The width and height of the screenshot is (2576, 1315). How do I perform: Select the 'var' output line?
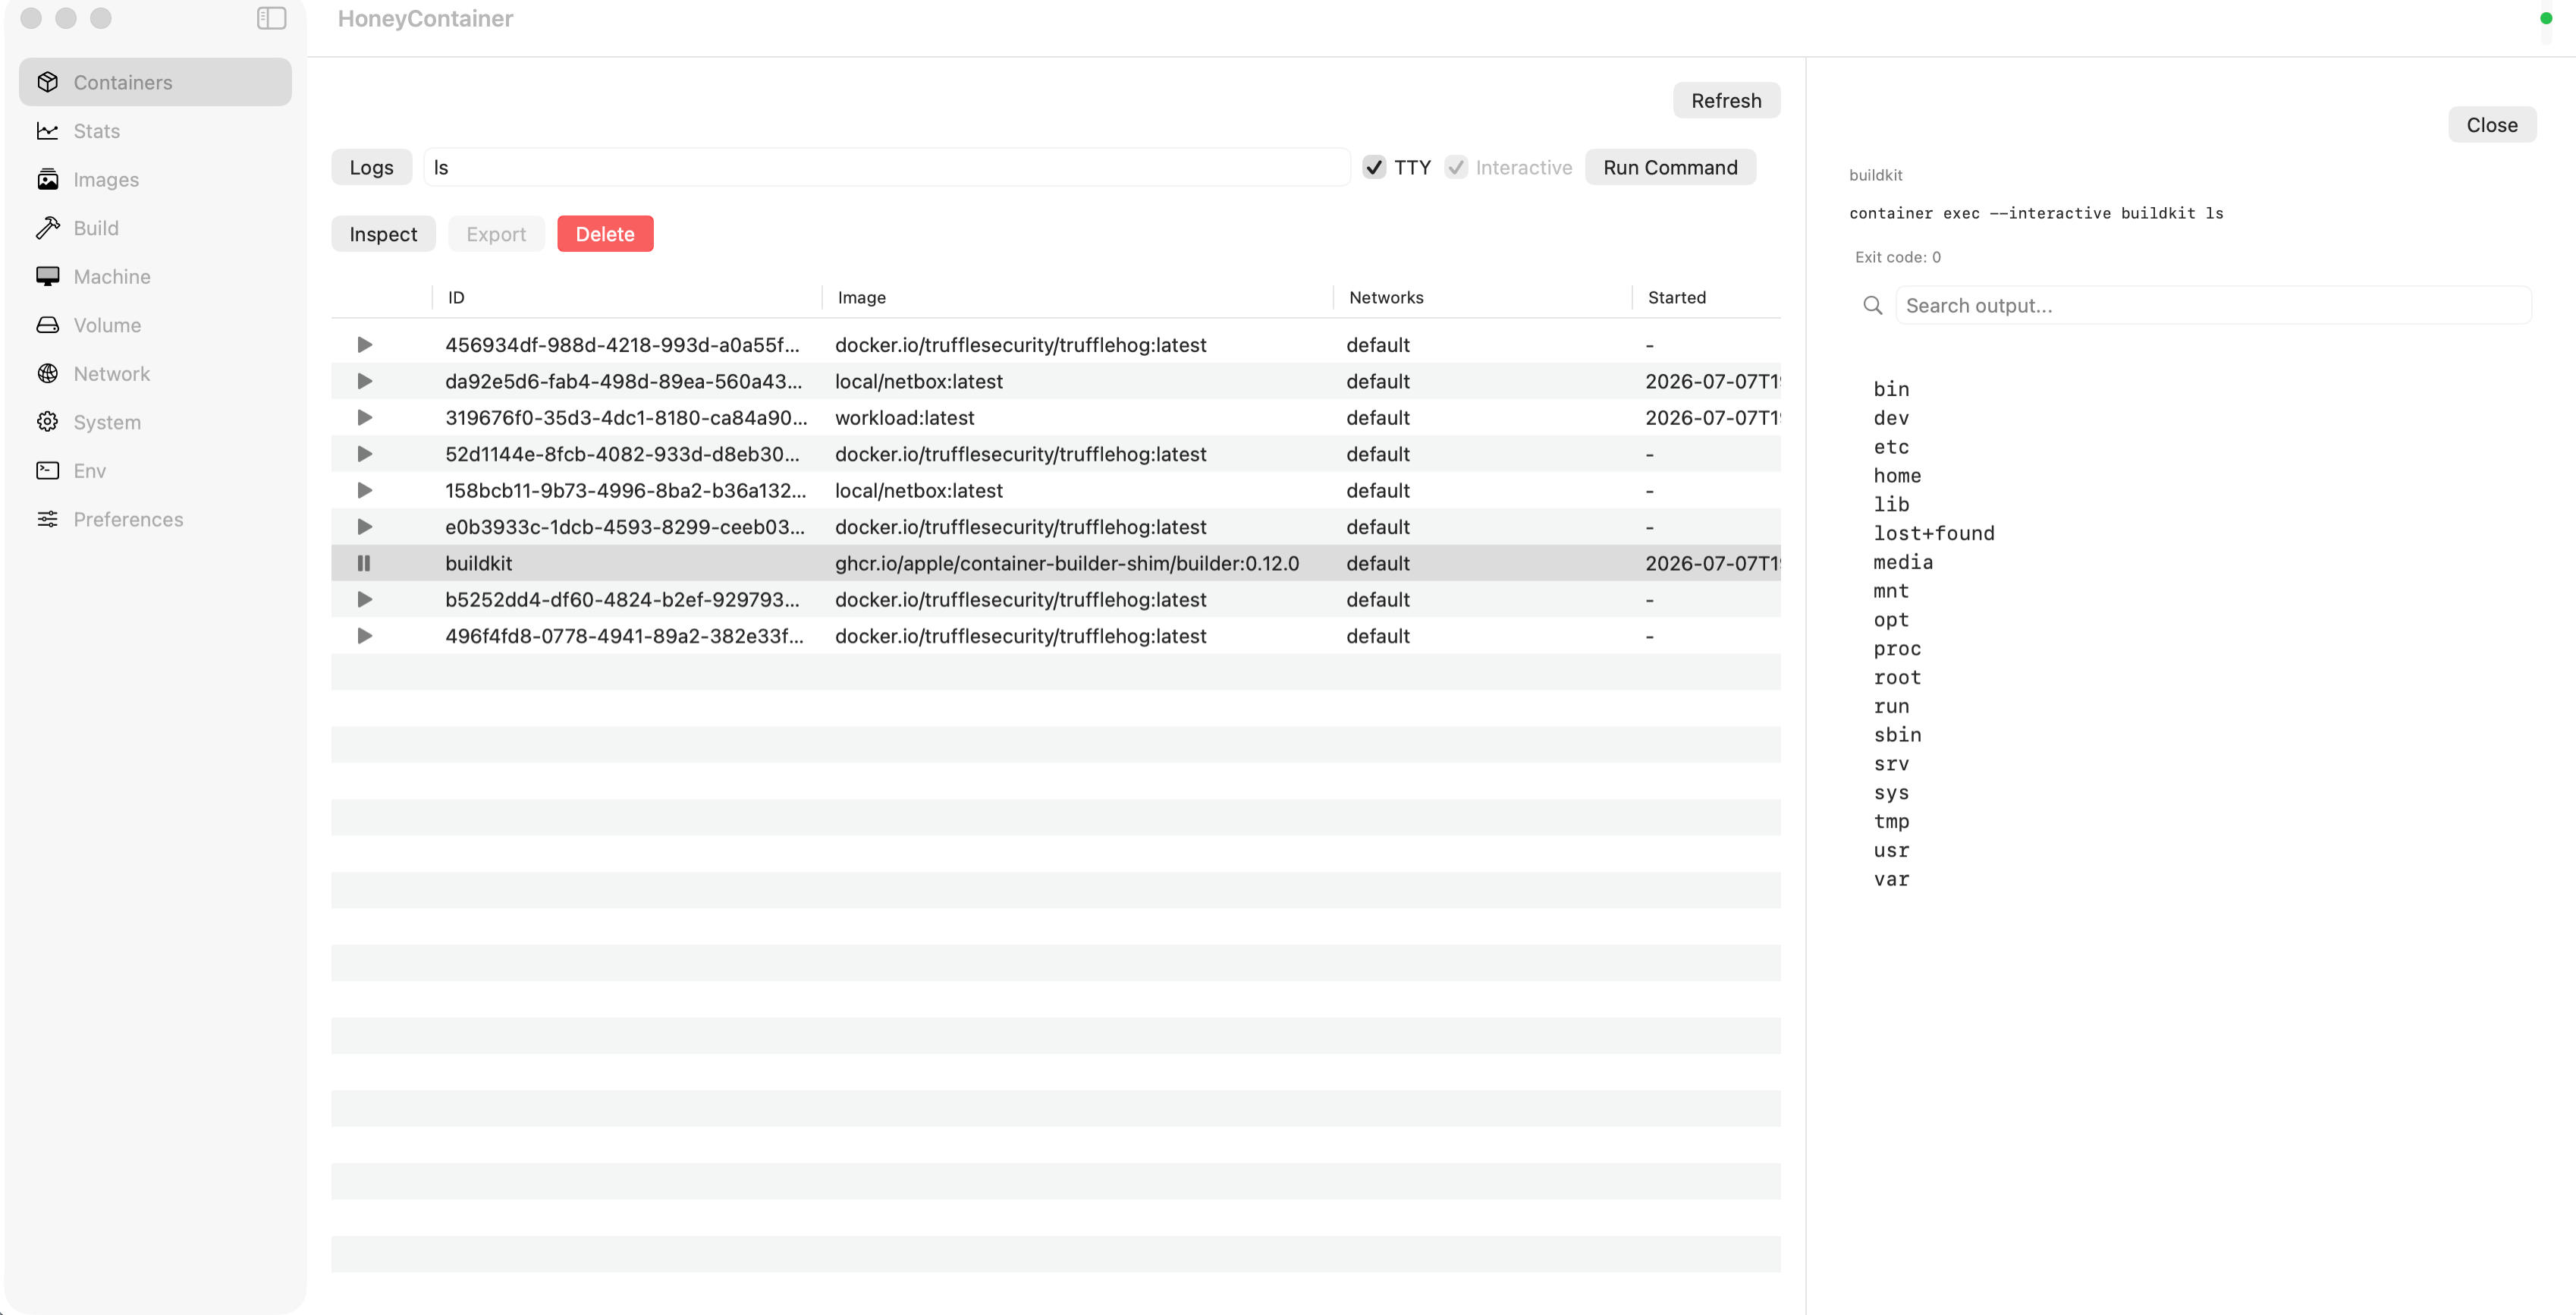pyautogui.click(x=1891, y=879)
